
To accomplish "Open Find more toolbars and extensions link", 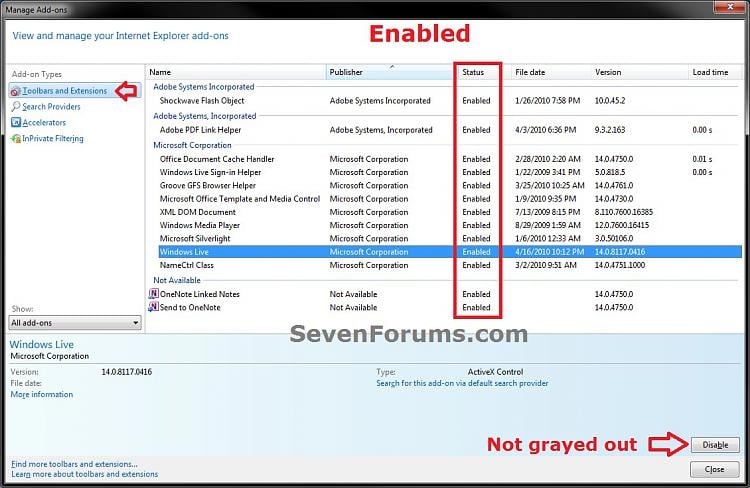I will point(74,464).
